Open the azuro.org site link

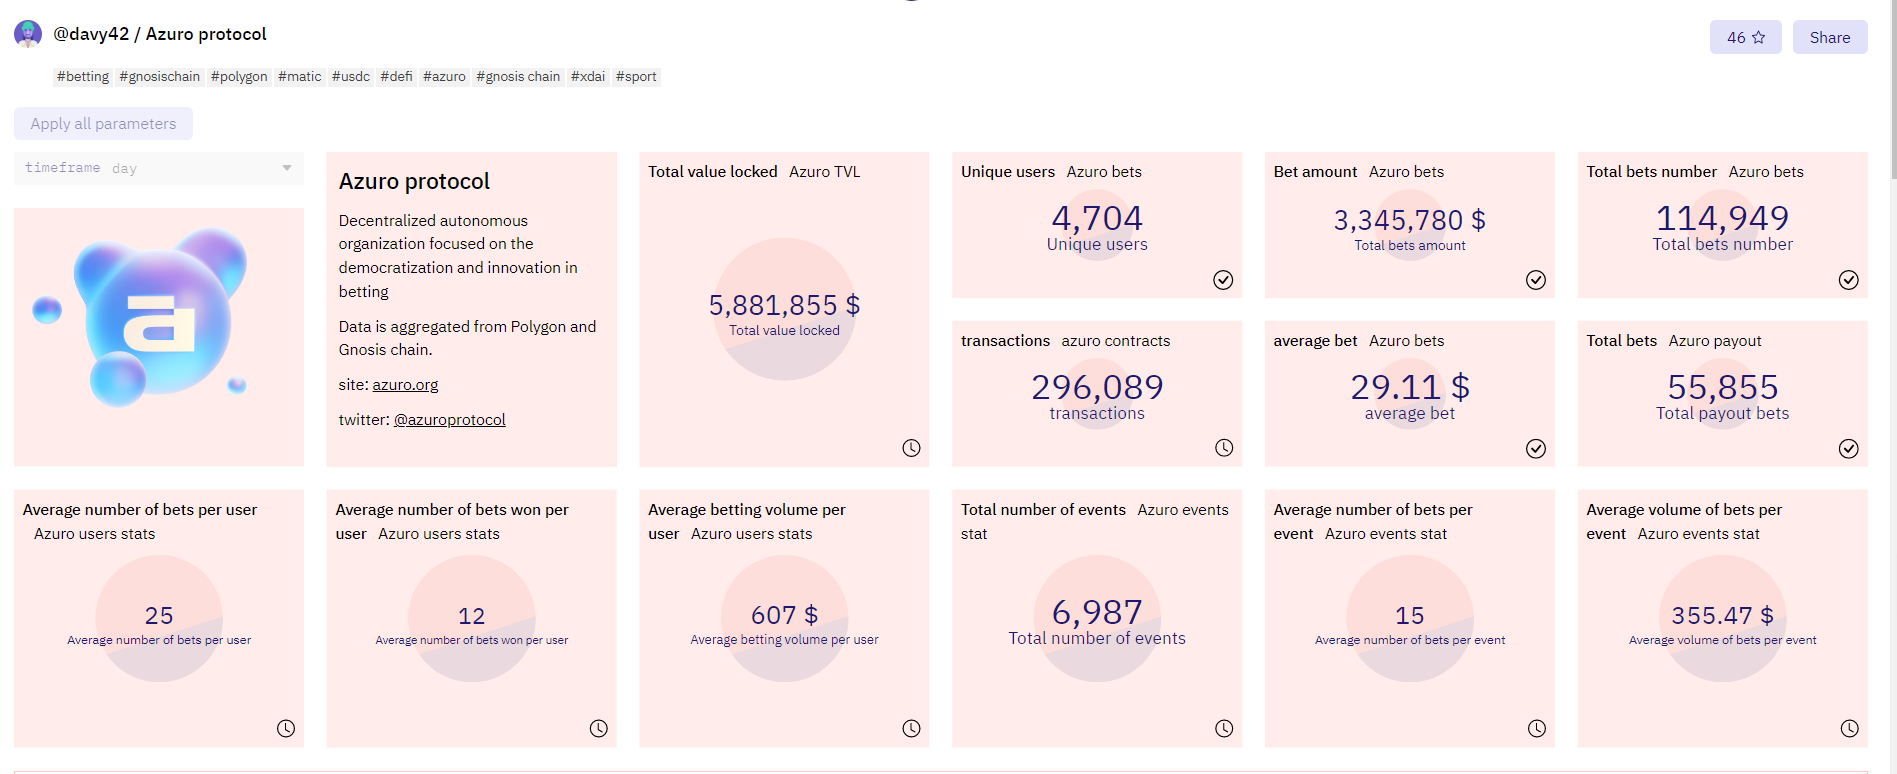(405, 385)
